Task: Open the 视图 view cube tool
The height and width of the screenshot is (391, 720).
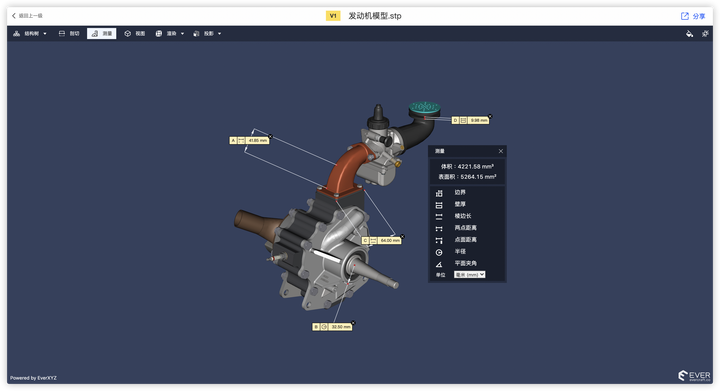Action: pyautogui.click(x=135, y=34)
